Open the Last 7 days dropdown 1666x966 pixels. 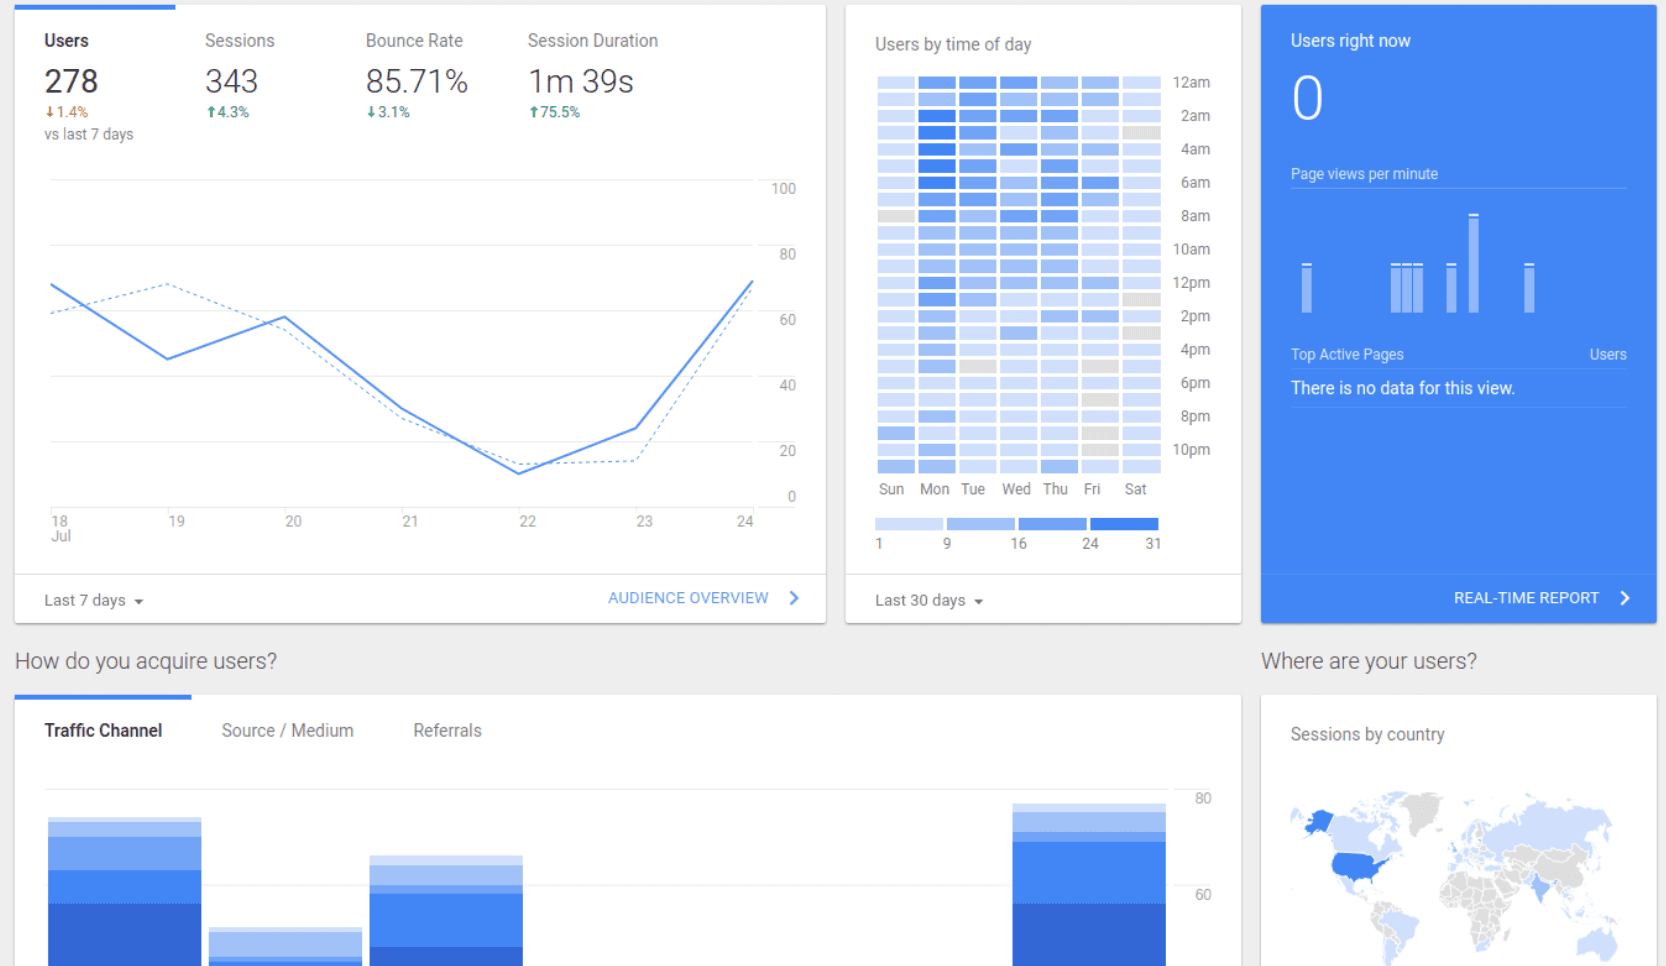point(94,600)
